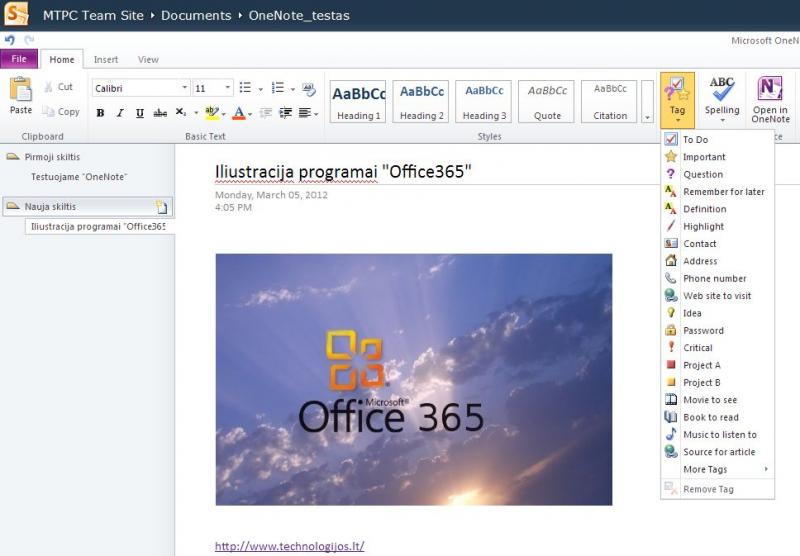The height and width of the screenshot is (556, 800).
Task: Click the Spelling ABC check icon
Action: (721, 89)
